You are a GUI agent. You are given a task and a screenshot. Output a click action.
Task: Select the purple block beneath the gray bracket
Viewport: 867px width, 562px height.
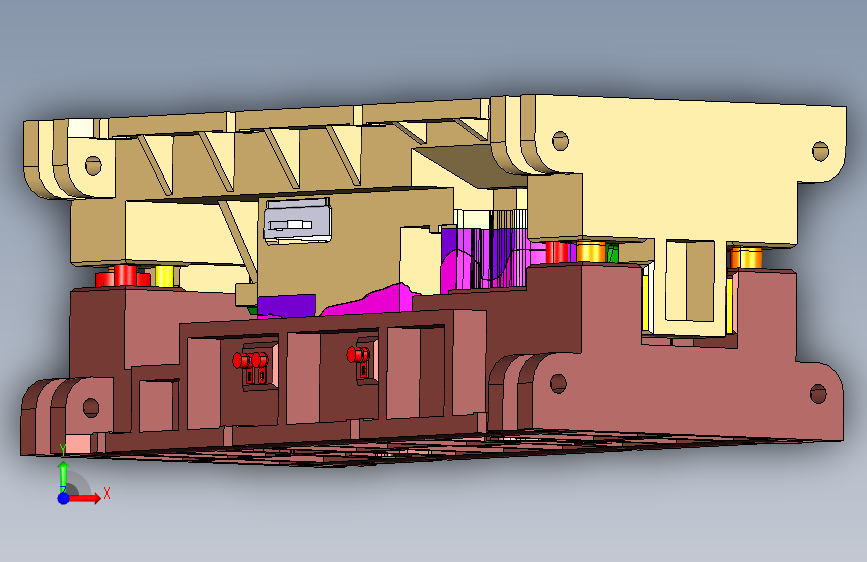[286, 306]
